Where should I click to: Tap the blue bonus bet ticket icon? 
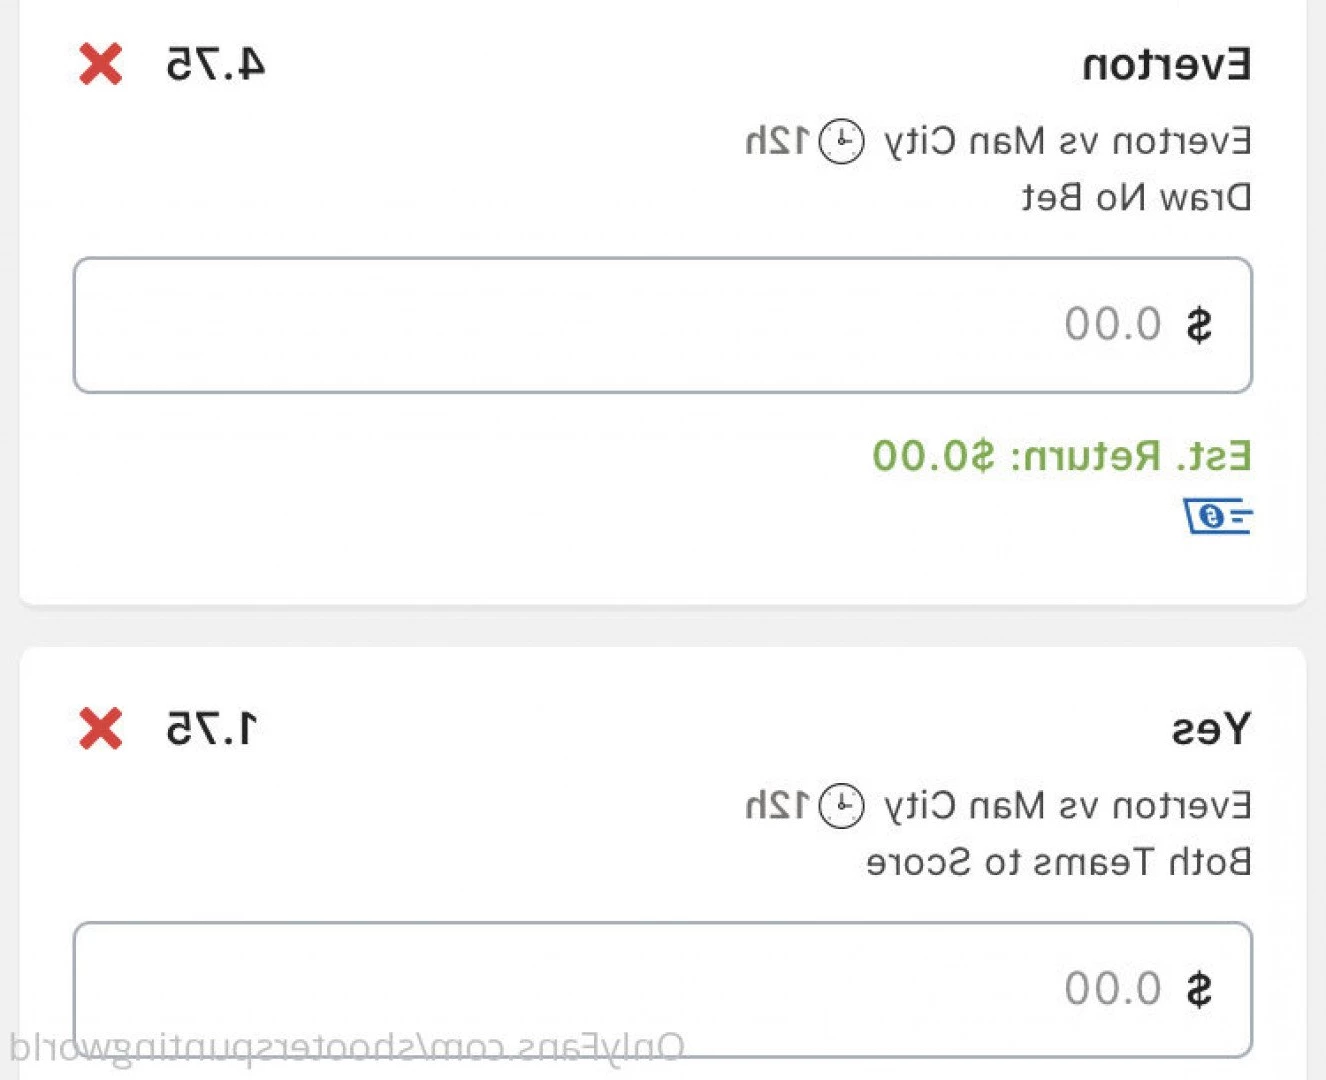[x=1218, y=516]
